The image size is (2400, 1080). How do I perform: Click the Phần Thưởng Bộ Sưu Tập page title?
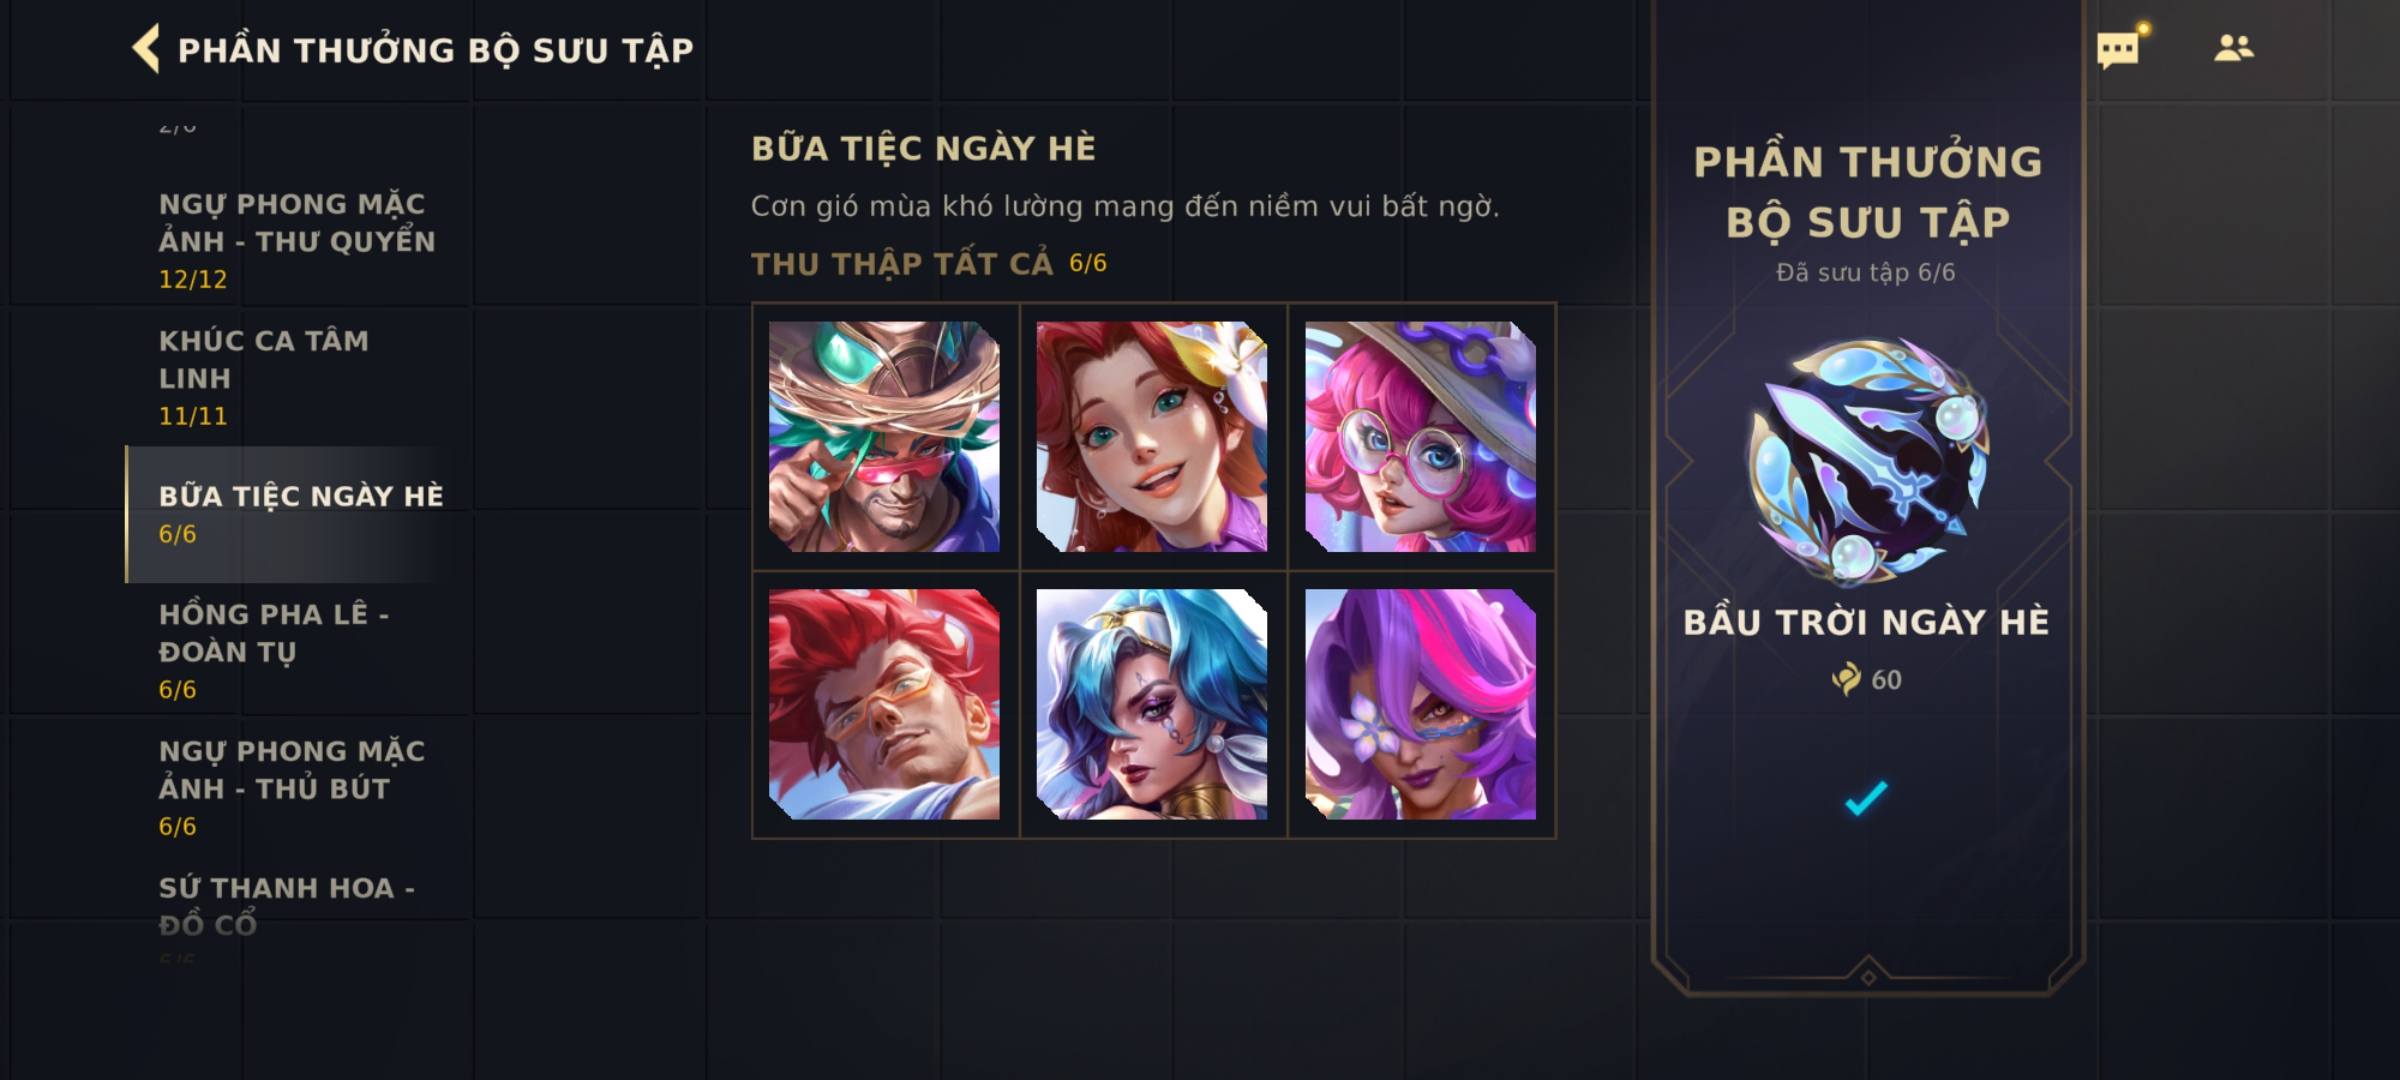pyautogui.click(x=435, y=50)
